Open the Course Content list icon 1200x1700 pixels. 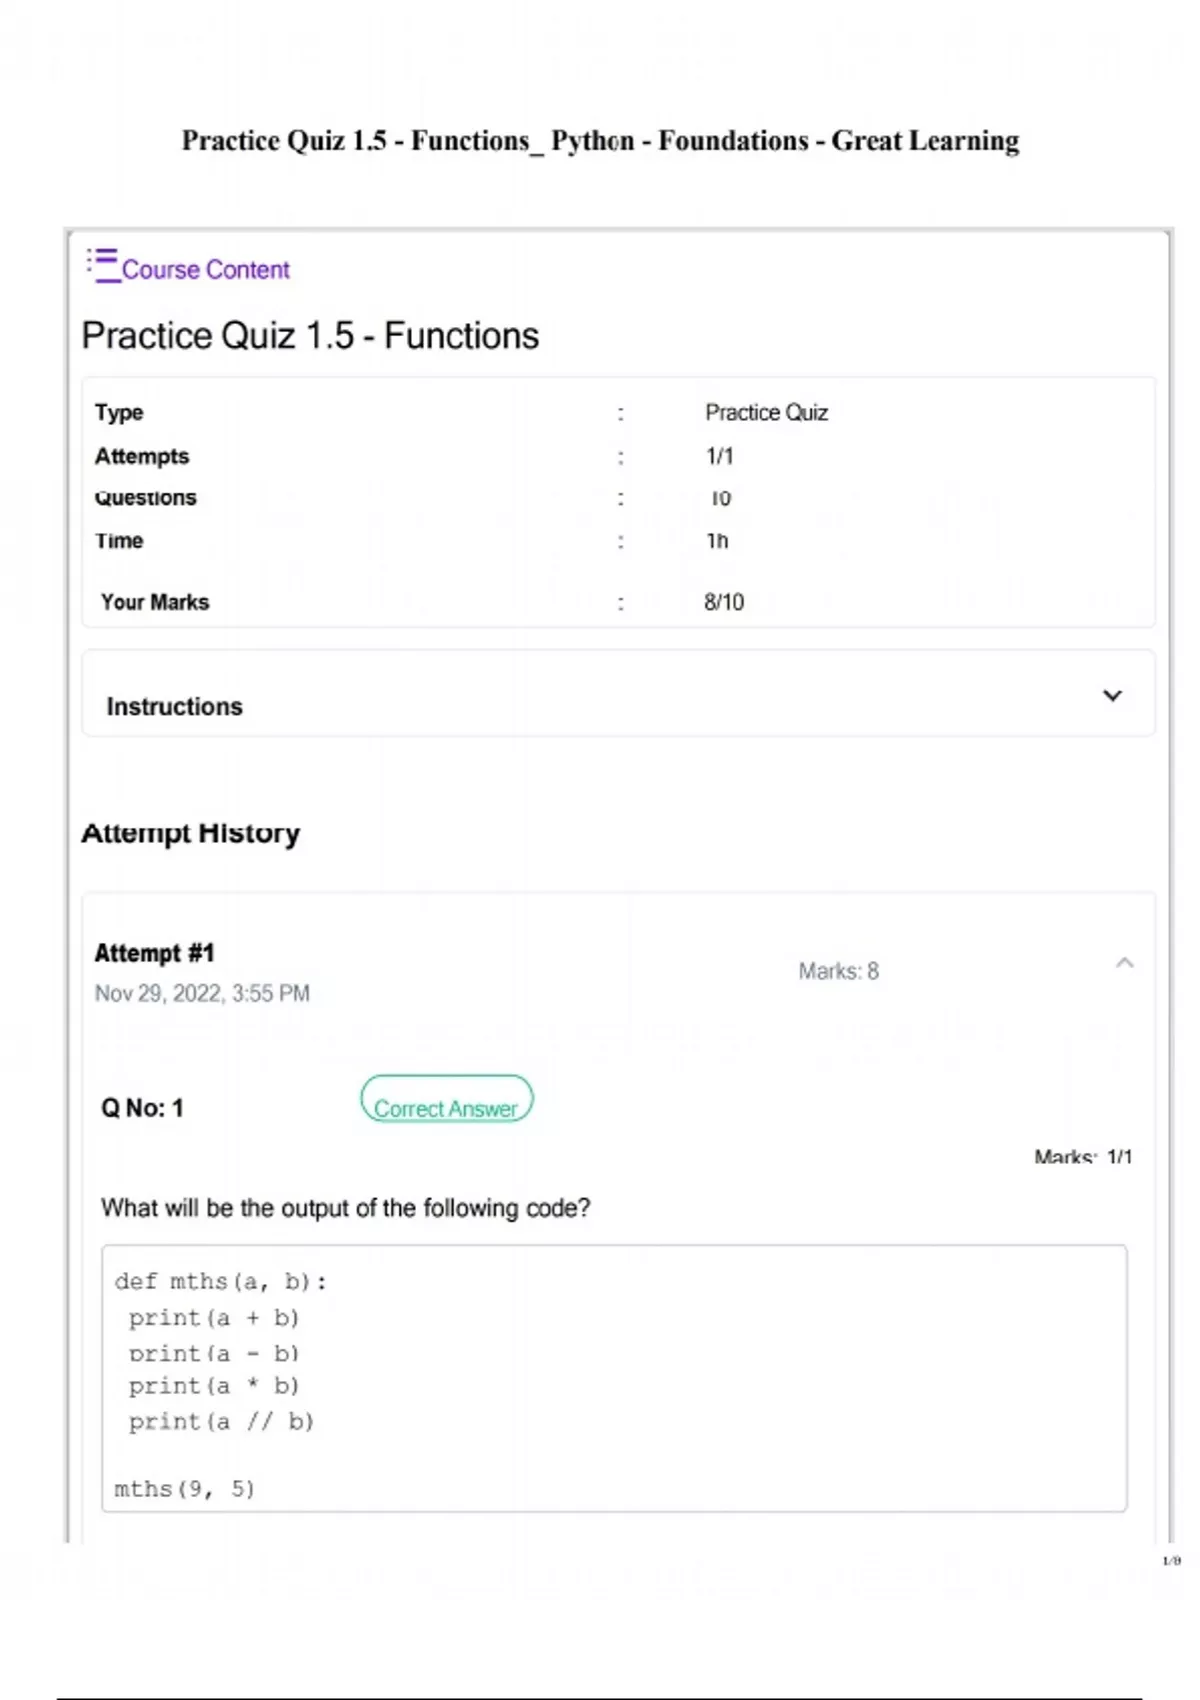click(102, 264)
